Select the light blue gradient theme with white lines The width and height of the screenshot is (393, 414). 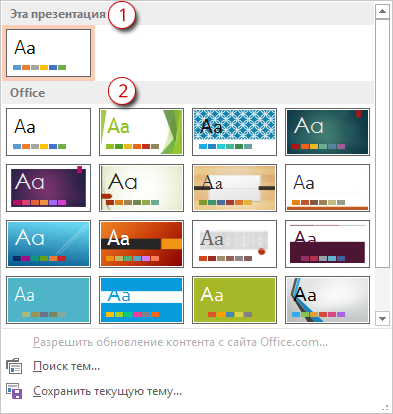click(48, 244)
